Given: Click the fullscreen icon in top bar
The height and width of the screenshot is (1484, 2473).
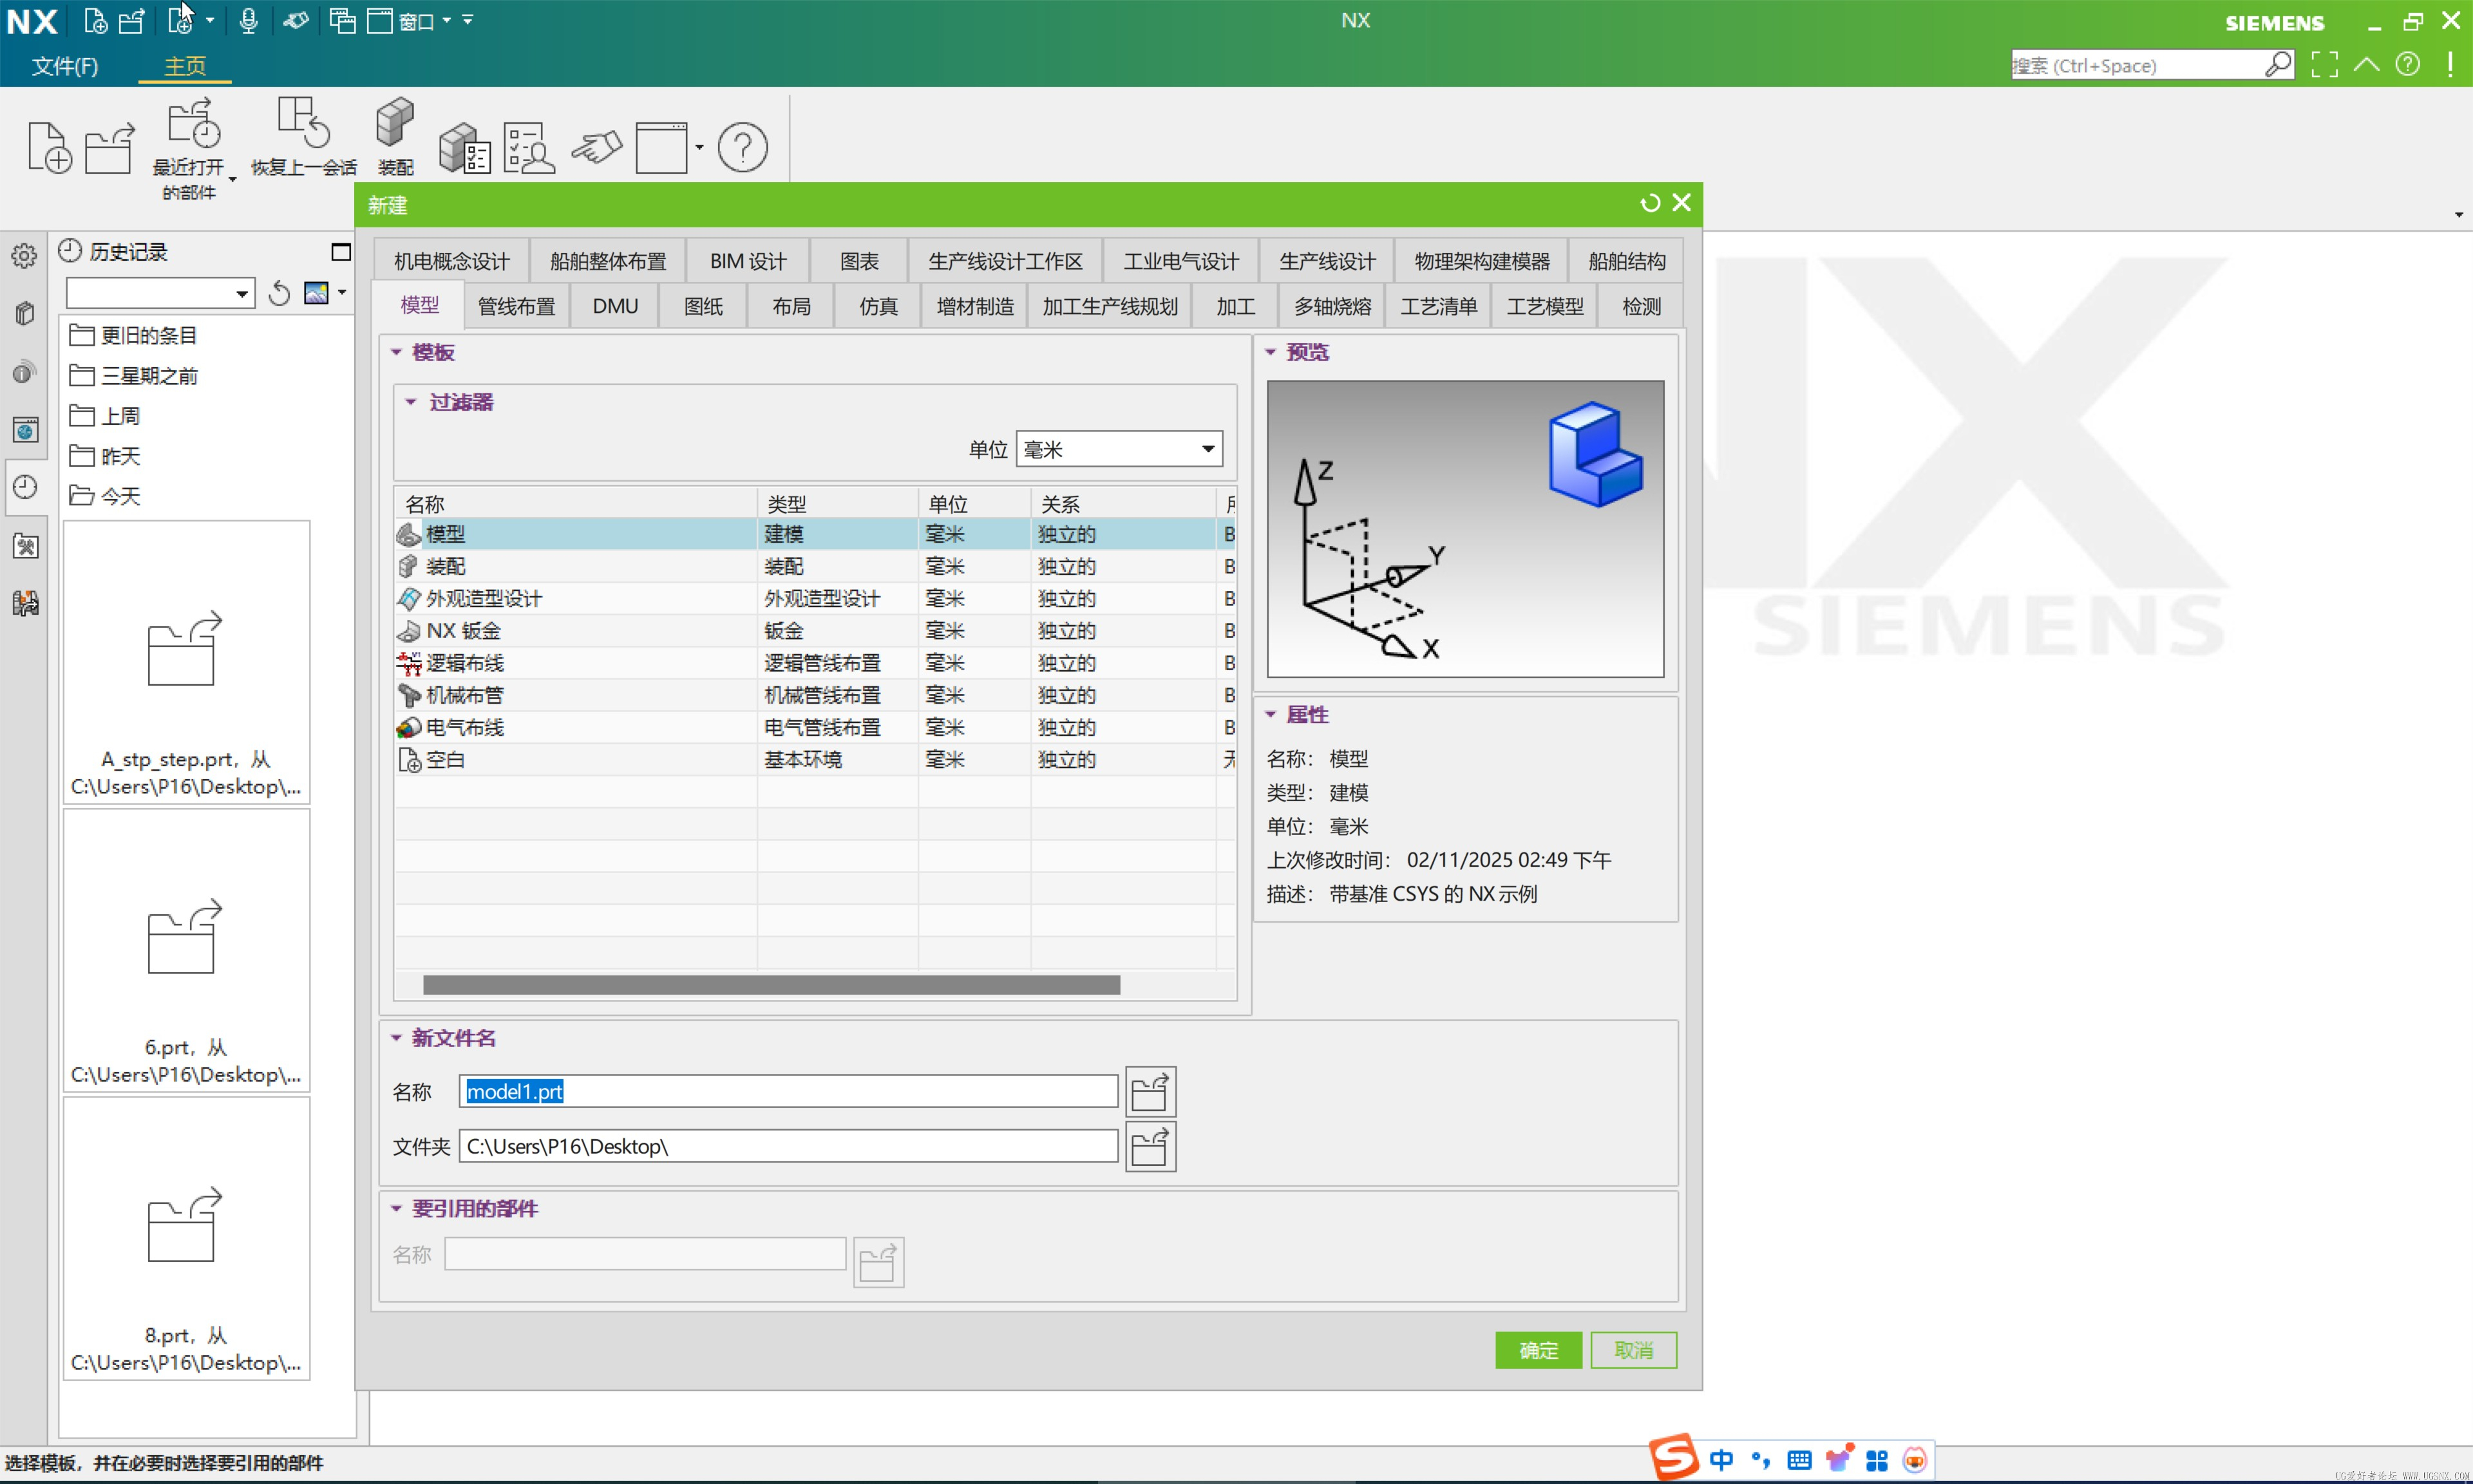Looking at the screenshot, I should (2324, 65).
